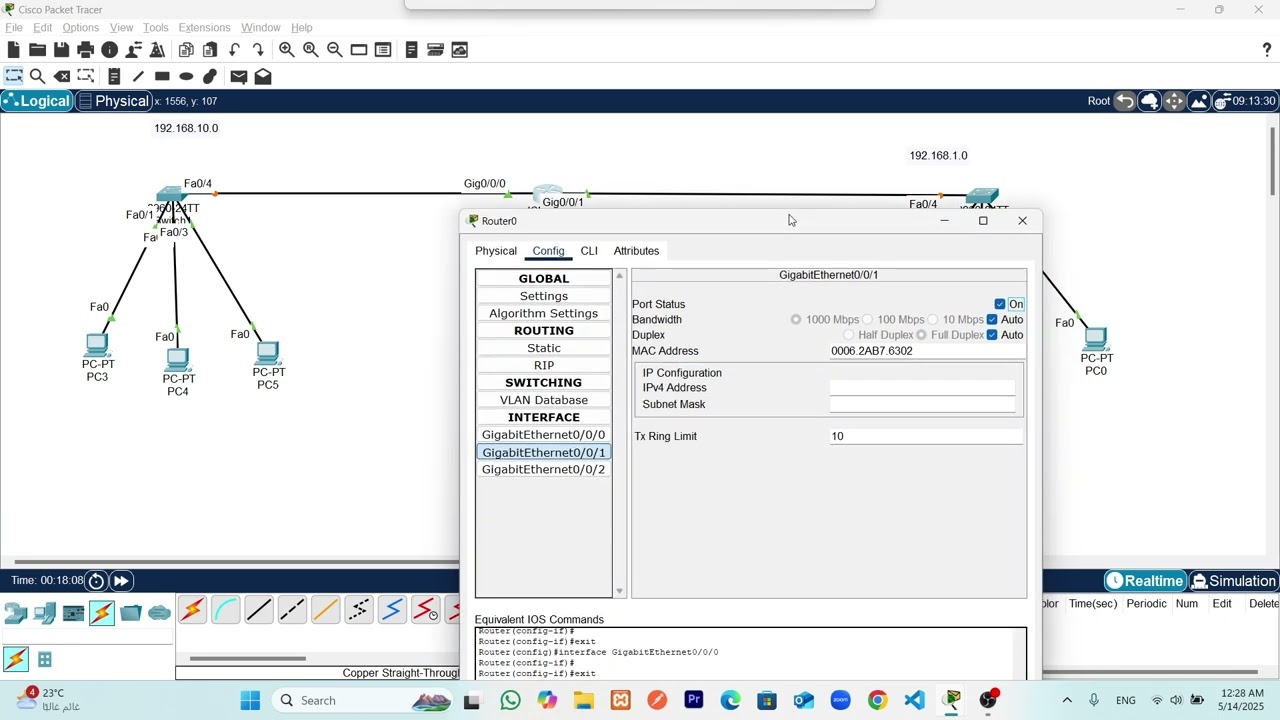Image resolution: width=1280 pixels, height=720 pixels.
Task: Select the Inspect magnifier tool
Action: pyautogui.click(x=37, y=76)
